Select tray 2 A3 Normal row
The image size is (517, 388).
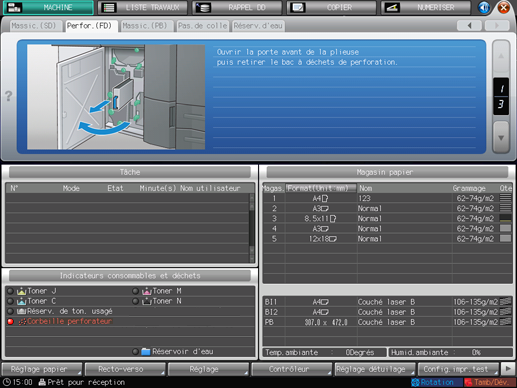[387, 208]
